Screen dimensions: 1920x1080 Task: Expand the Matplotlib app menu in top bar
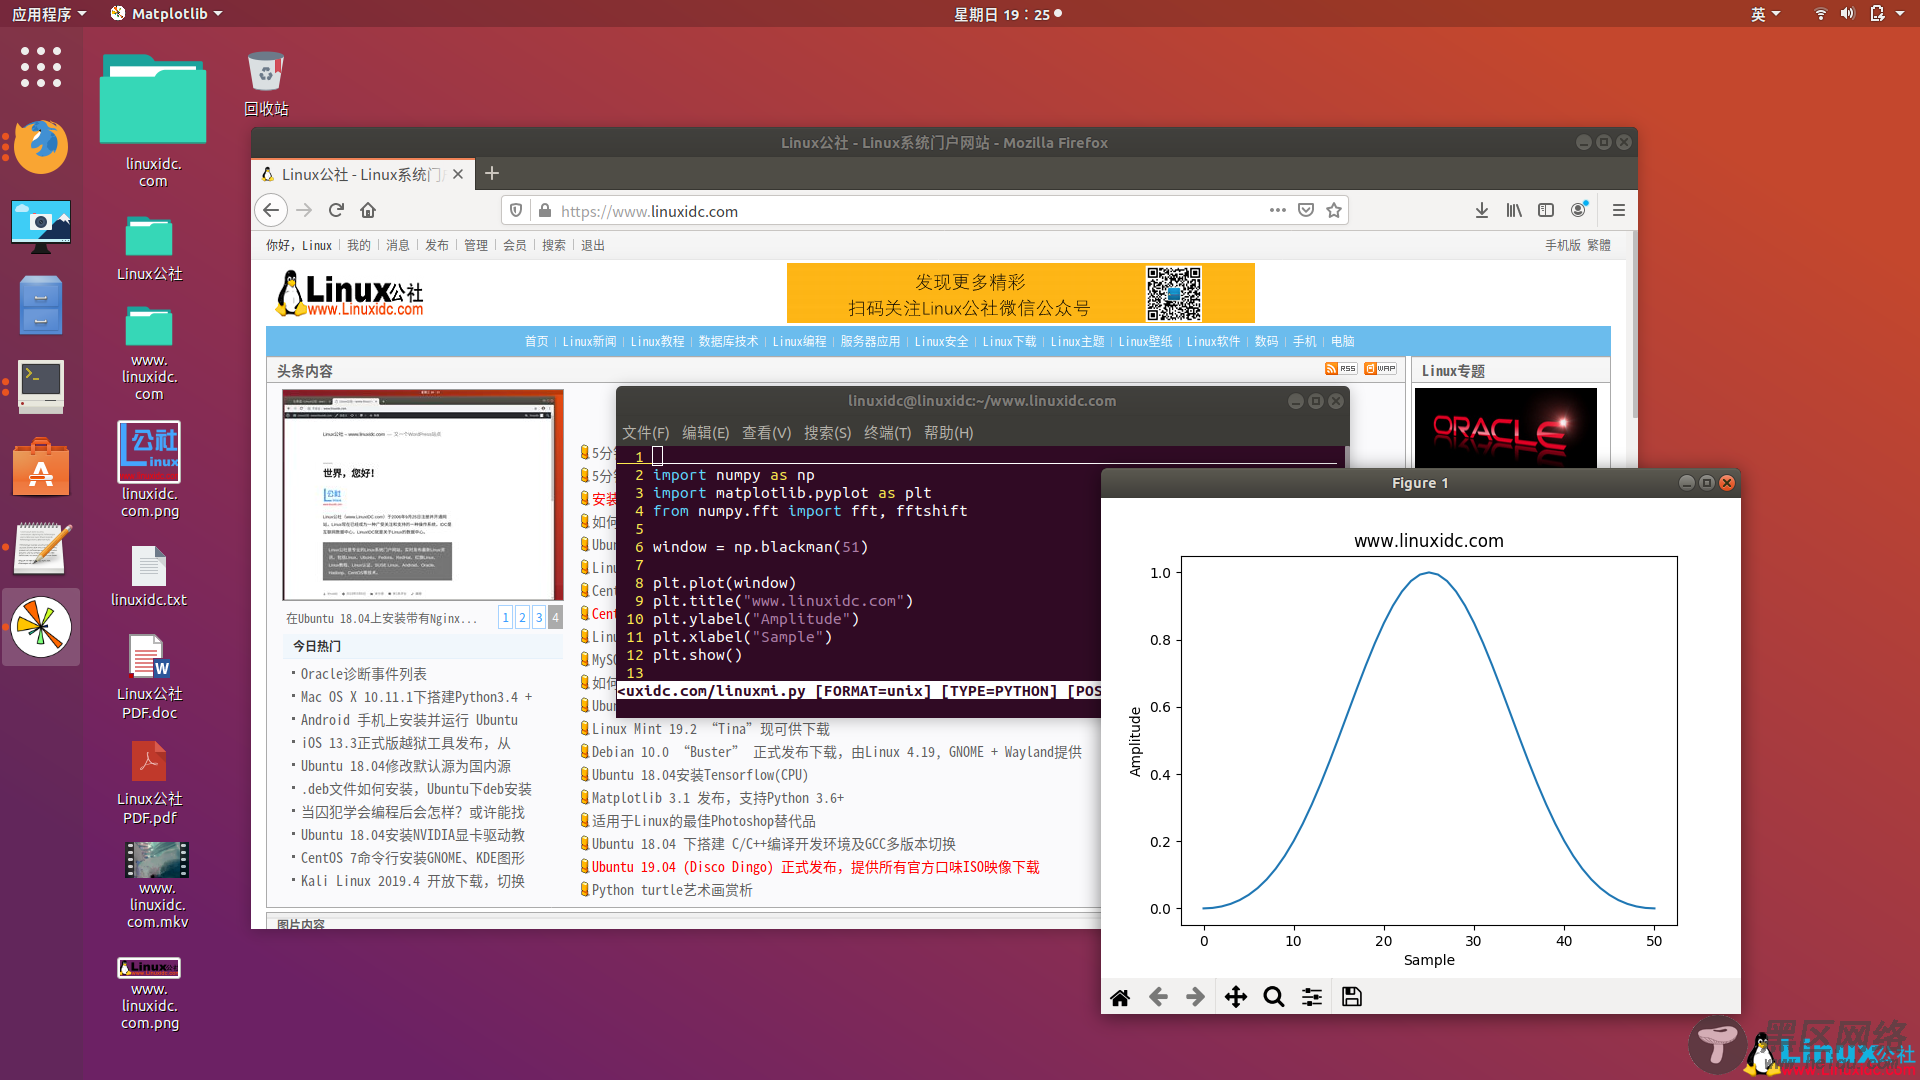coord(166,14)
